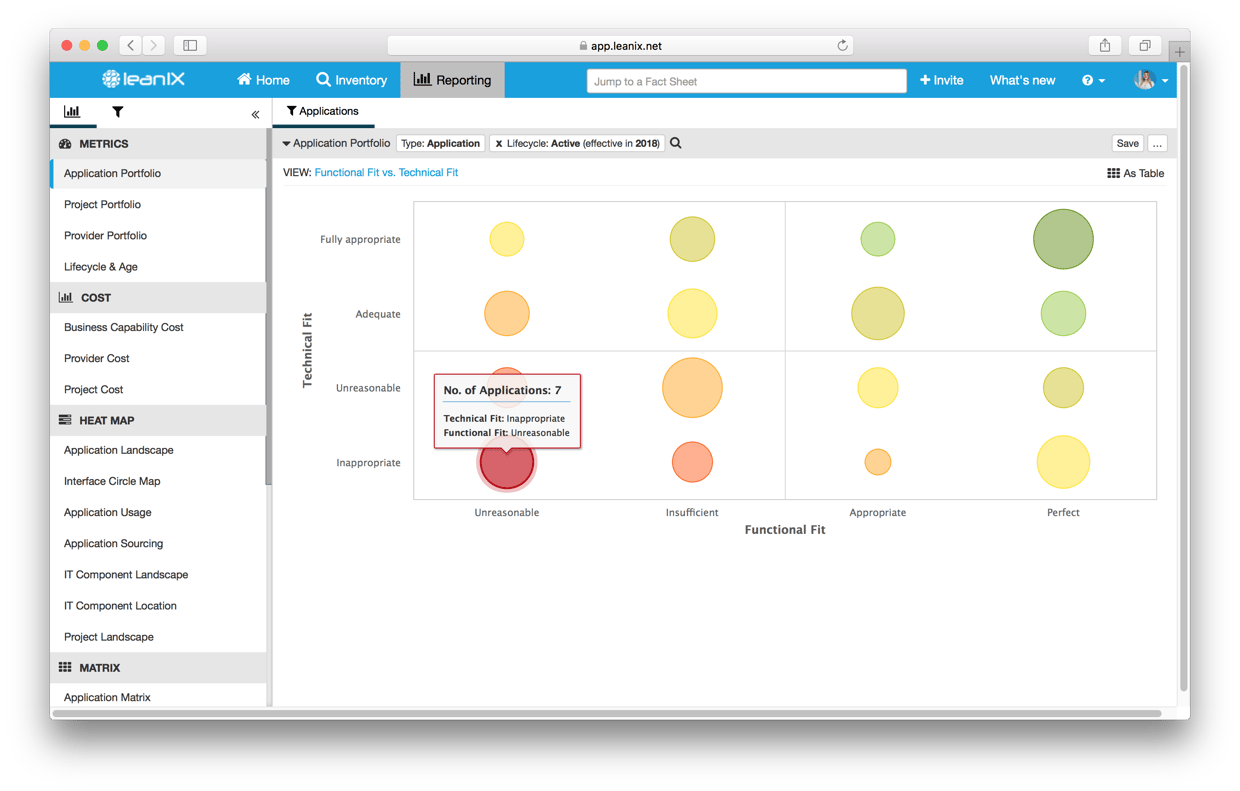Click the Metrics gauge icon in sidebar
The width and height of the screenshot is (1240, 791).
(x=68, y=143)
